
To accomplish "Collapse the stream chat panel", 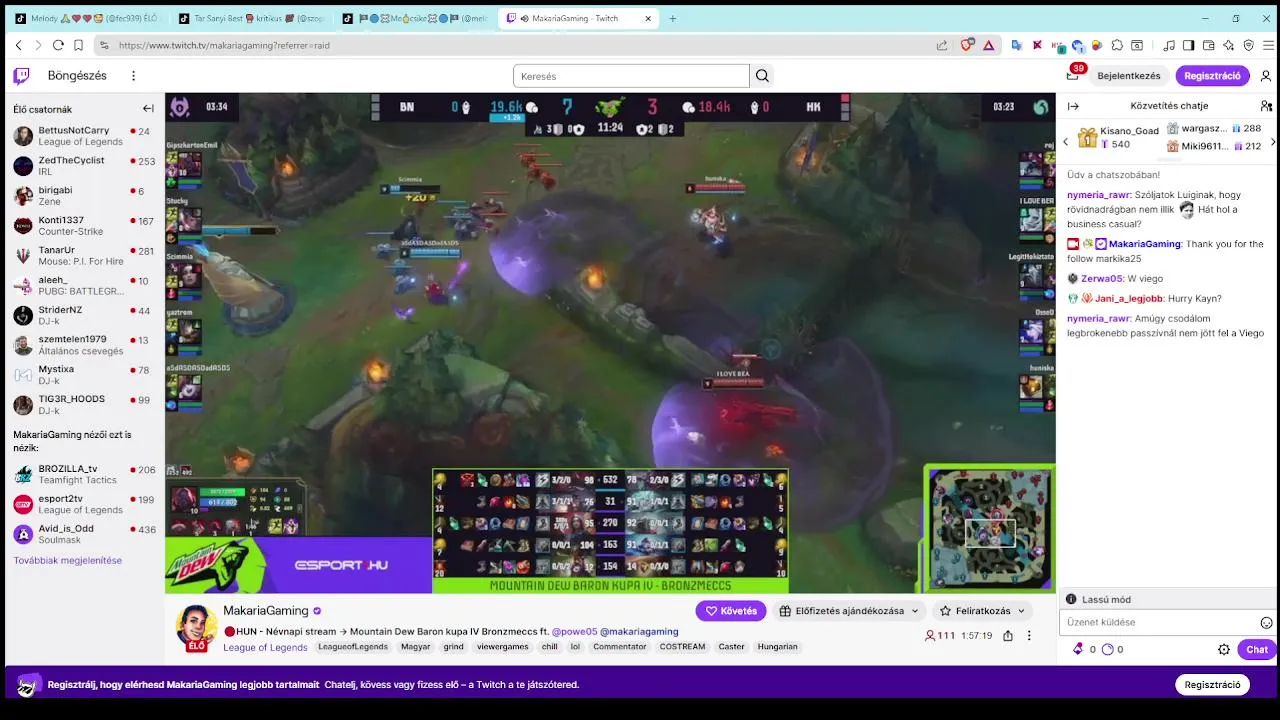I will coord(1073,106).
